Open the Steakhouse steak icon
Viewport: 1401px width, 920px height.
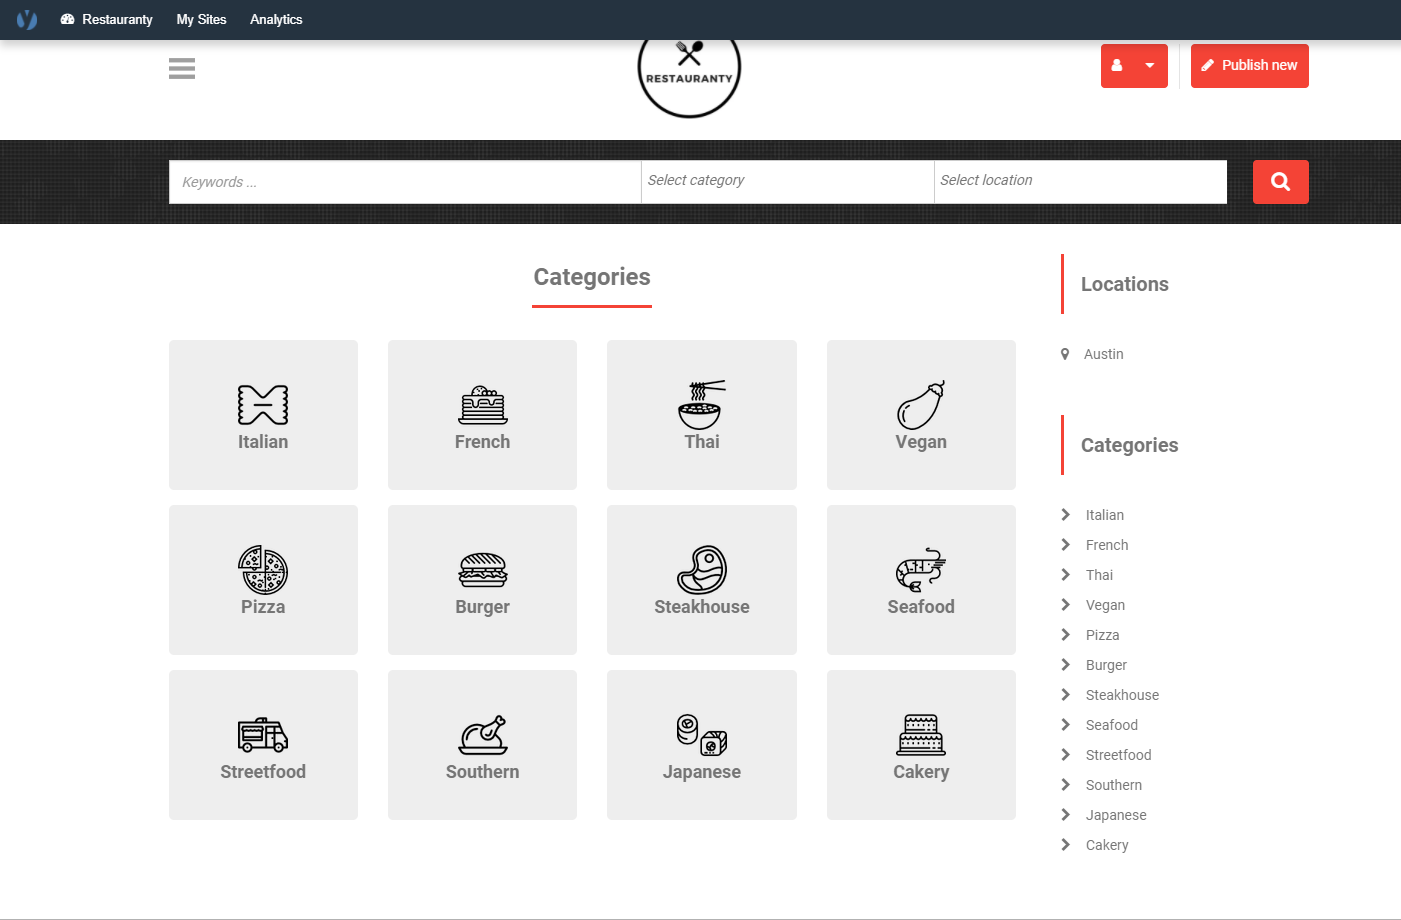point(702,570)
